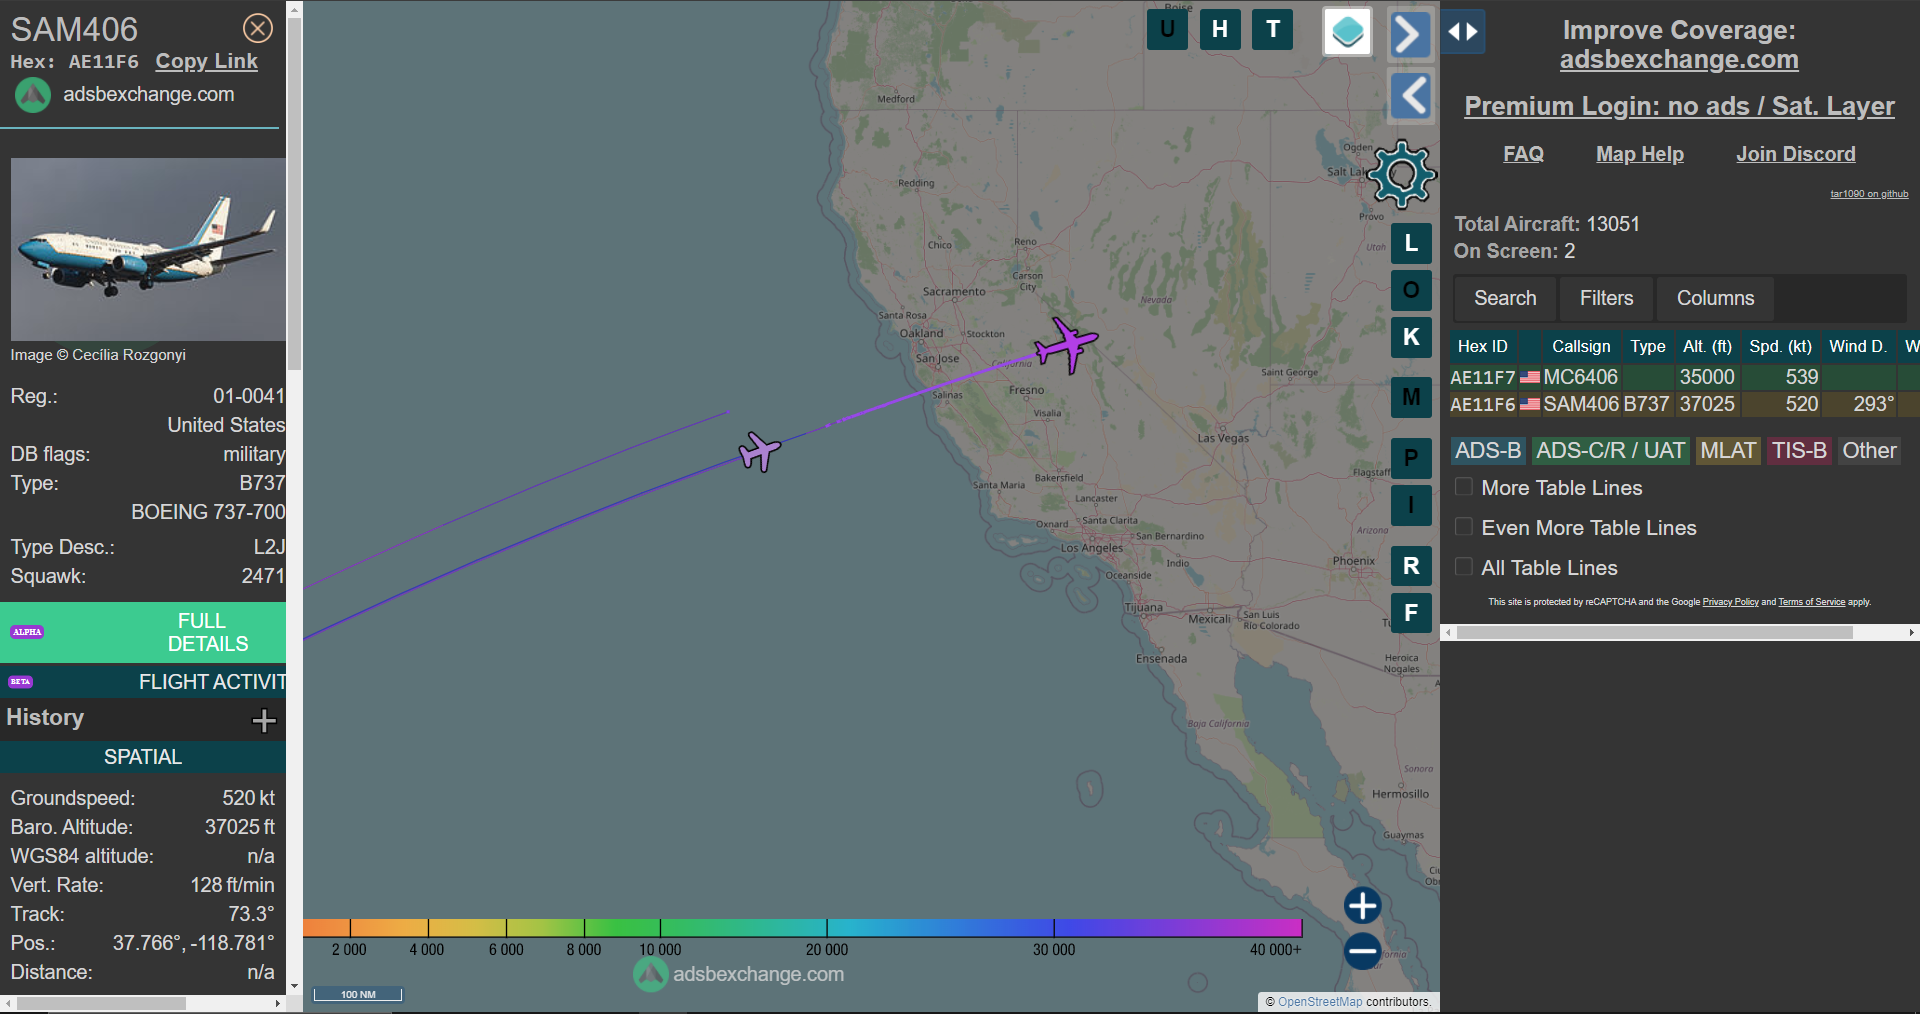Click the L map button
Screen dimensions: 1920x1014
click(x=1411, y=243)
